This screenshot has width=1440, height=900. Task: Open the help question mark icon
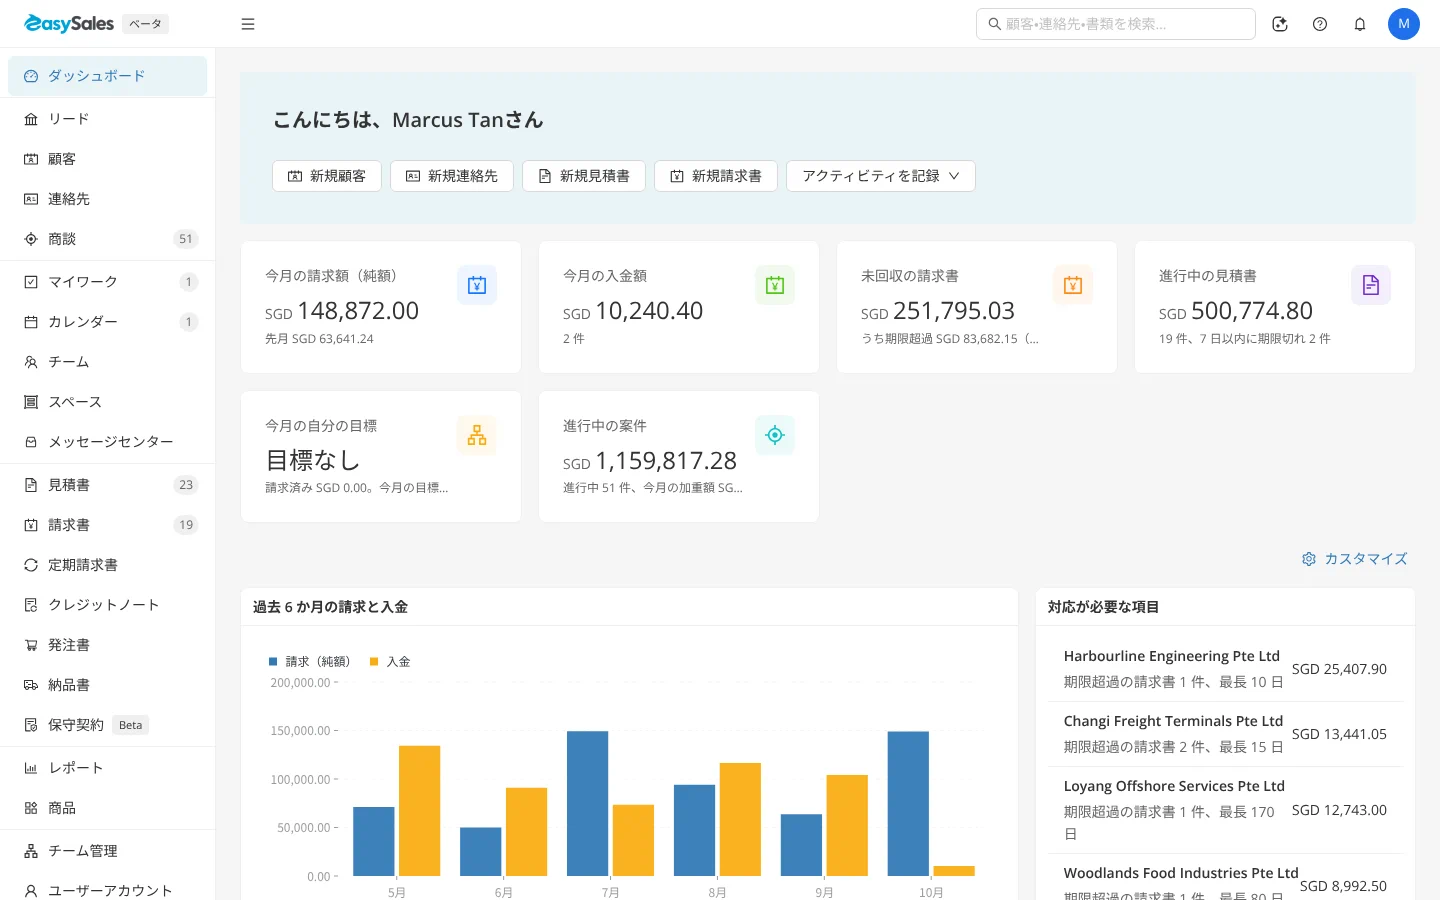(x=1320, y=24)
